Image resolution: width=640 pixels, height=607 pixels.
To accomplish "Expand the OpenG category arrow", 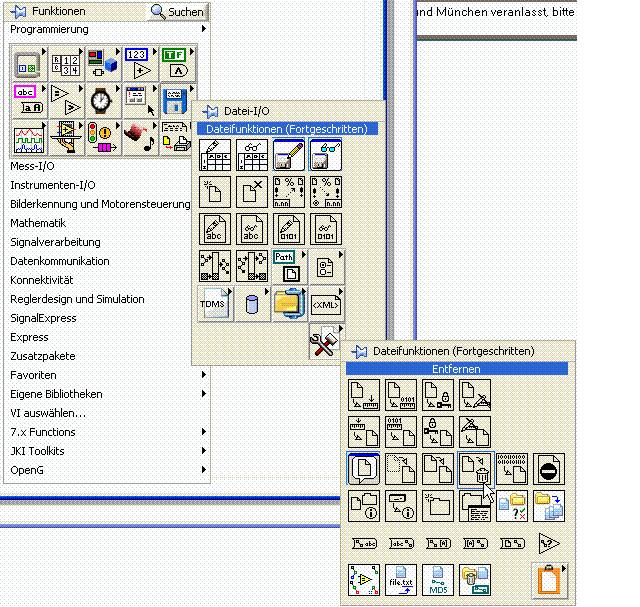I will tap(203, 470).
